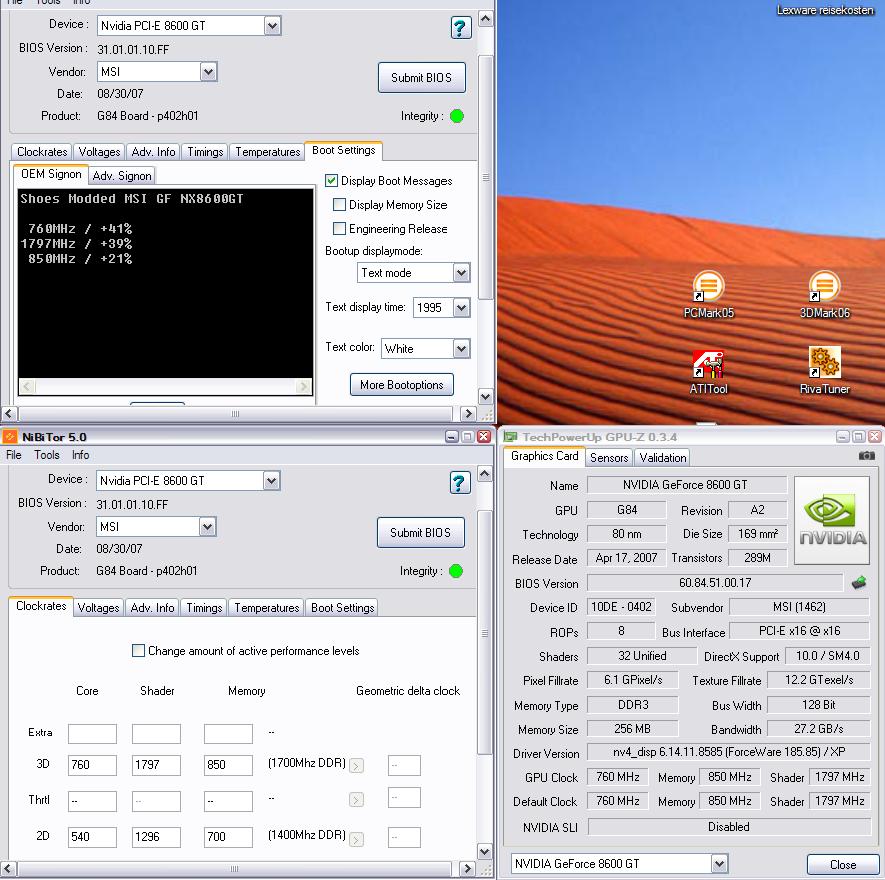The height and width of the screenshot is (880, 885).
Task: Open Timings tab in lower NiBiTor
Action: pos(204,607)
